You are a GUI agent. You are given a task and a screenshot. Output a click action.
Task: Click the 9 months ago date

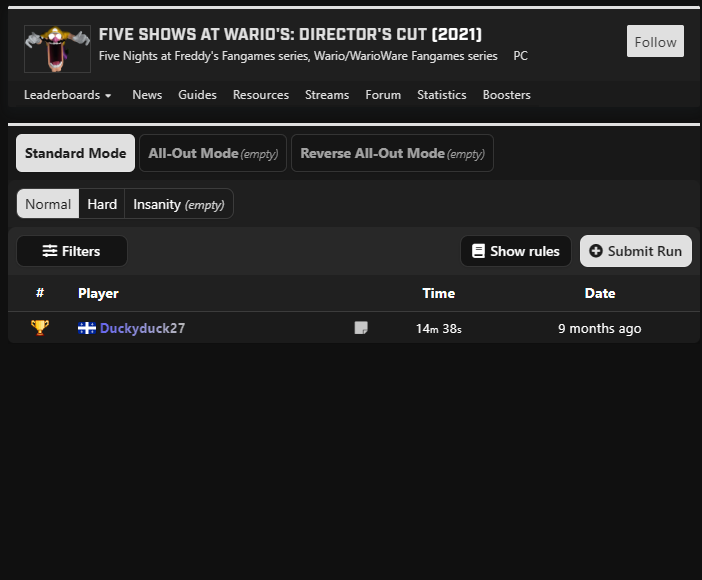click(x=599, y=328)
